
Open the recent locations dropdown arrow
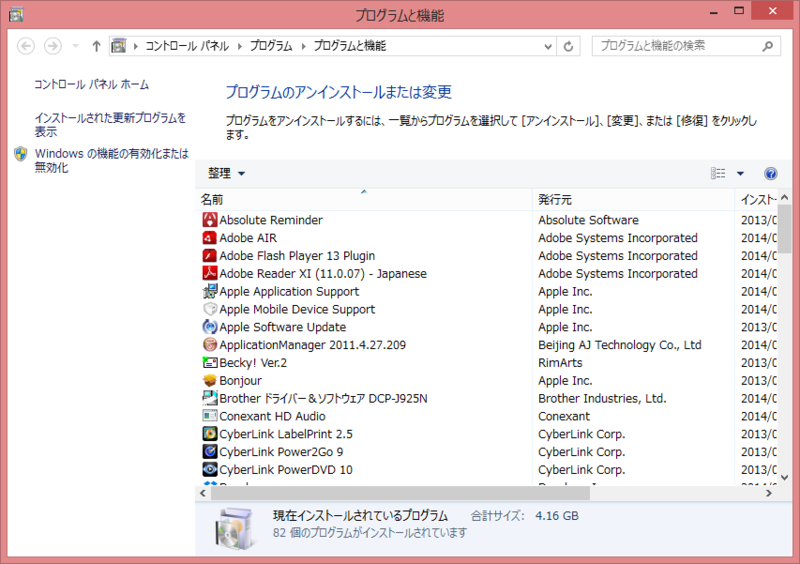(x=76, y=46)
